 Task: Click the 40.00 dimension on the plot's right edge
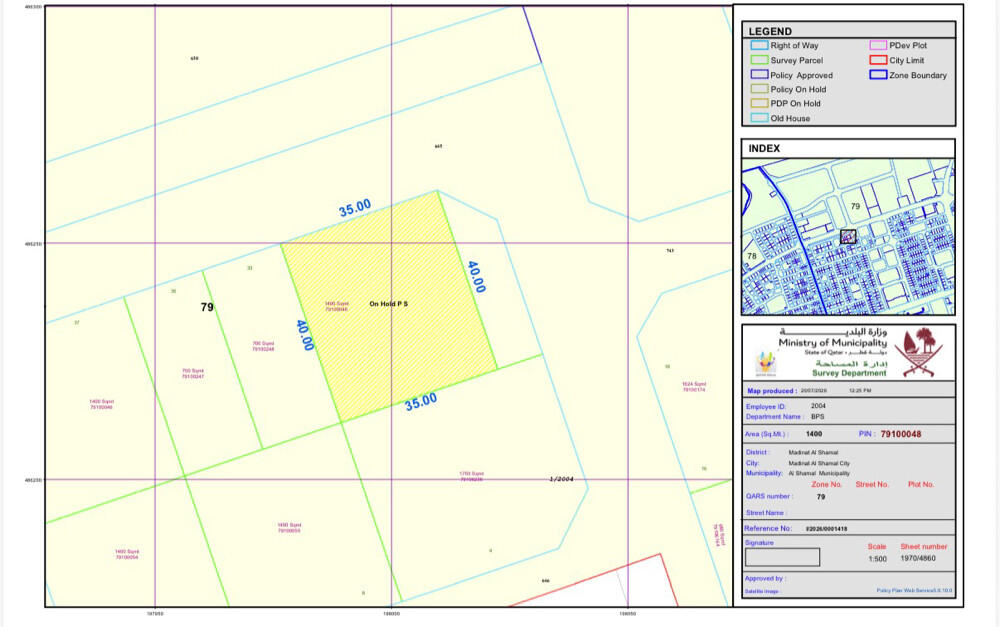476,277
